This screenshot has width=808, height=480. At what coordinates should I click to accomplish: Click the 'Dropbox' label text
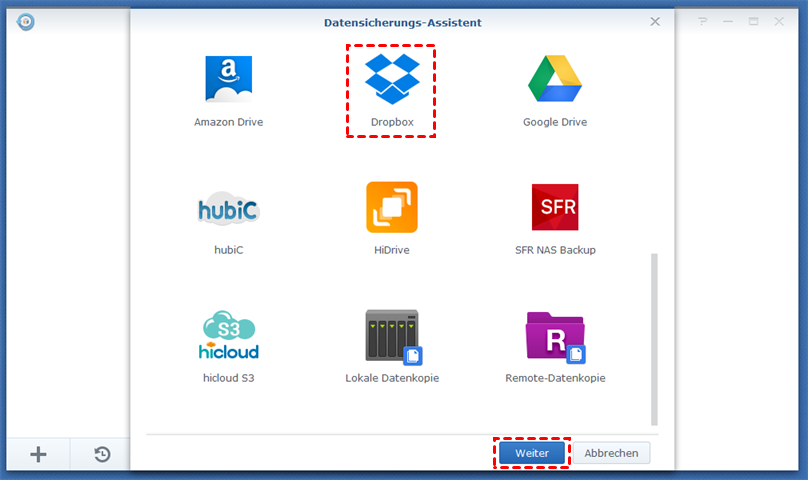click(x=392, y=122)
